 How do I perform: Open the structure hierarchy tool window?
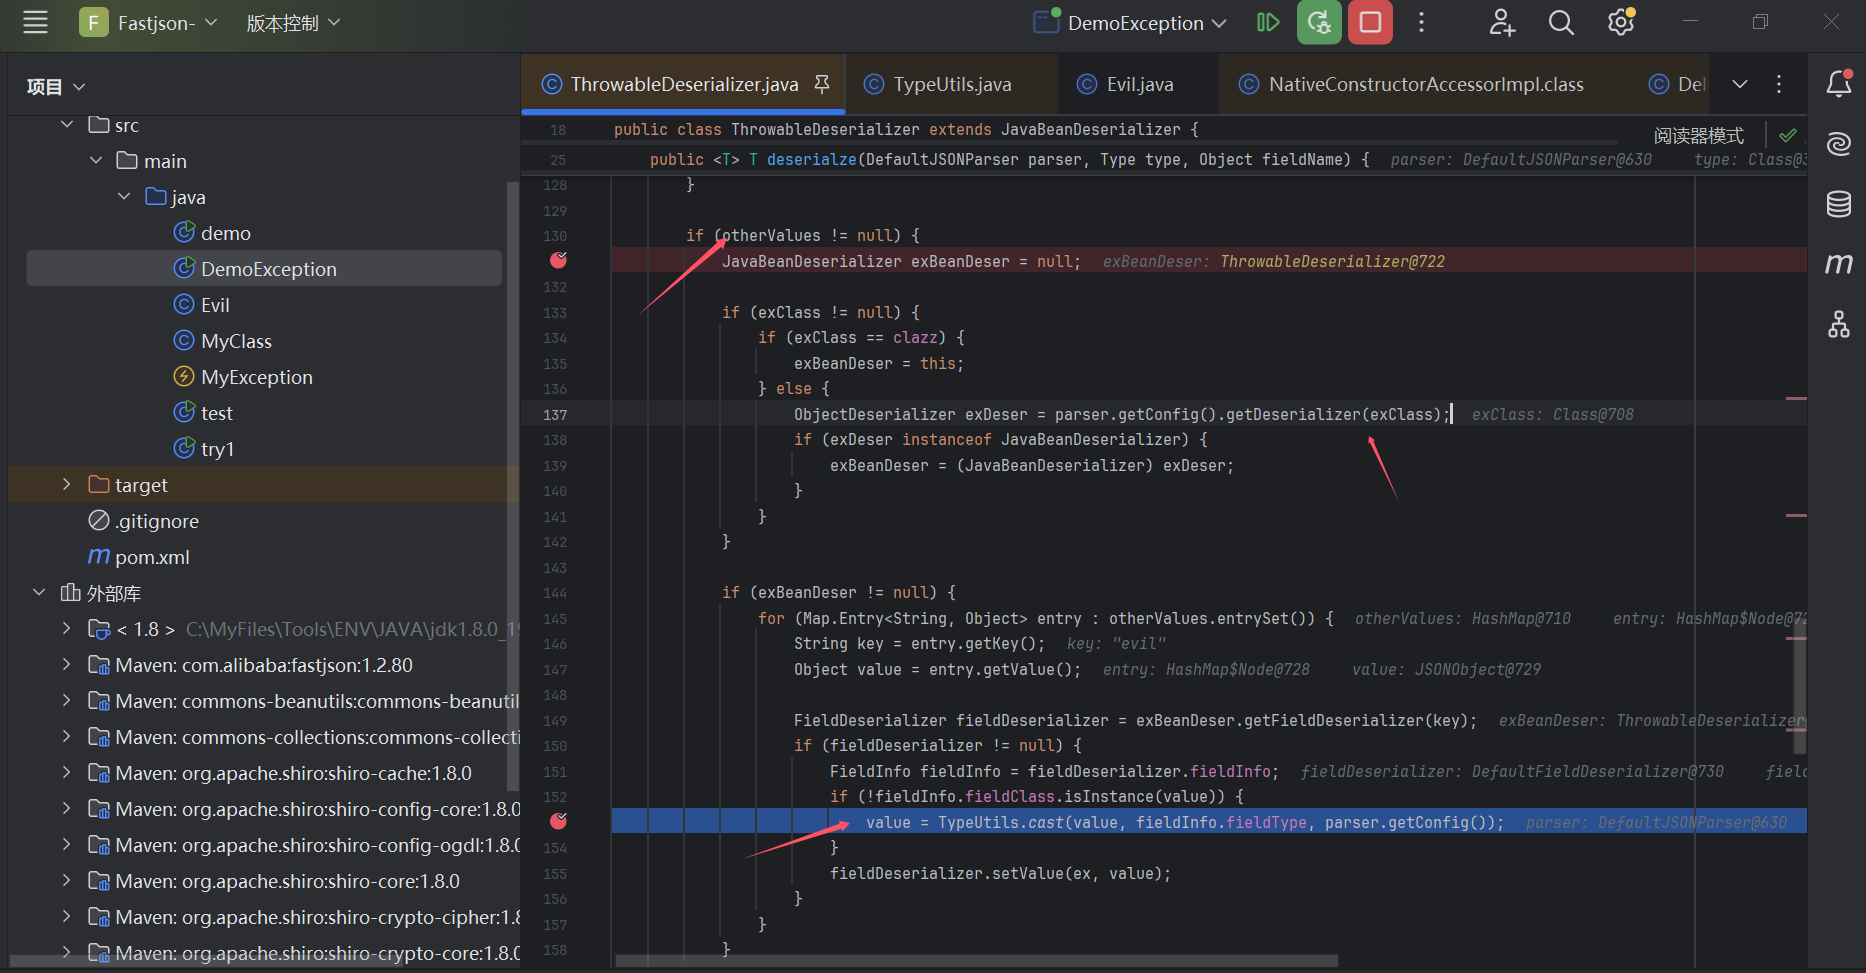tap(1839, 324)
